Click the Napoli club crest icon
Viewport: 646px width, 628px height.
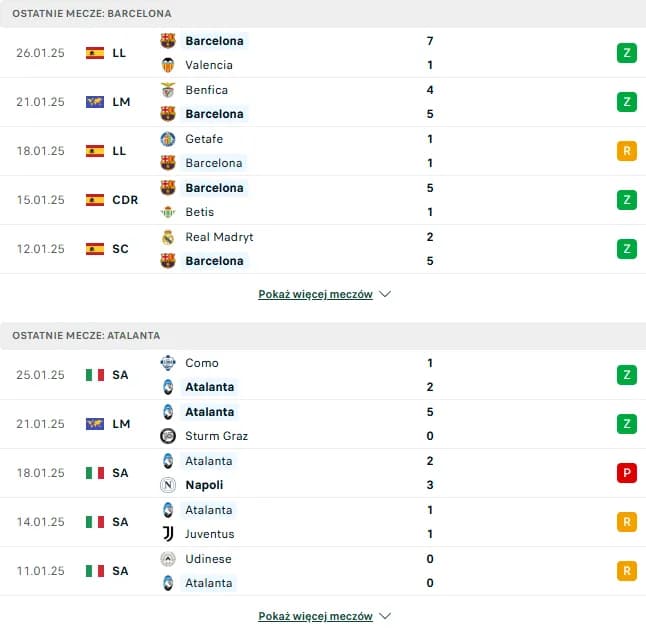168,485
